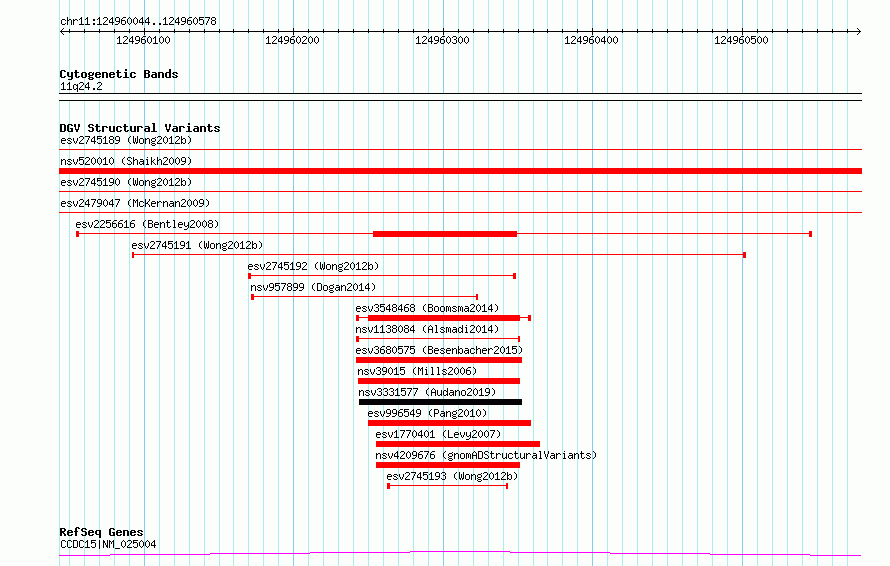Click the esv1770401 (Levy2007) label

point(438,434)
